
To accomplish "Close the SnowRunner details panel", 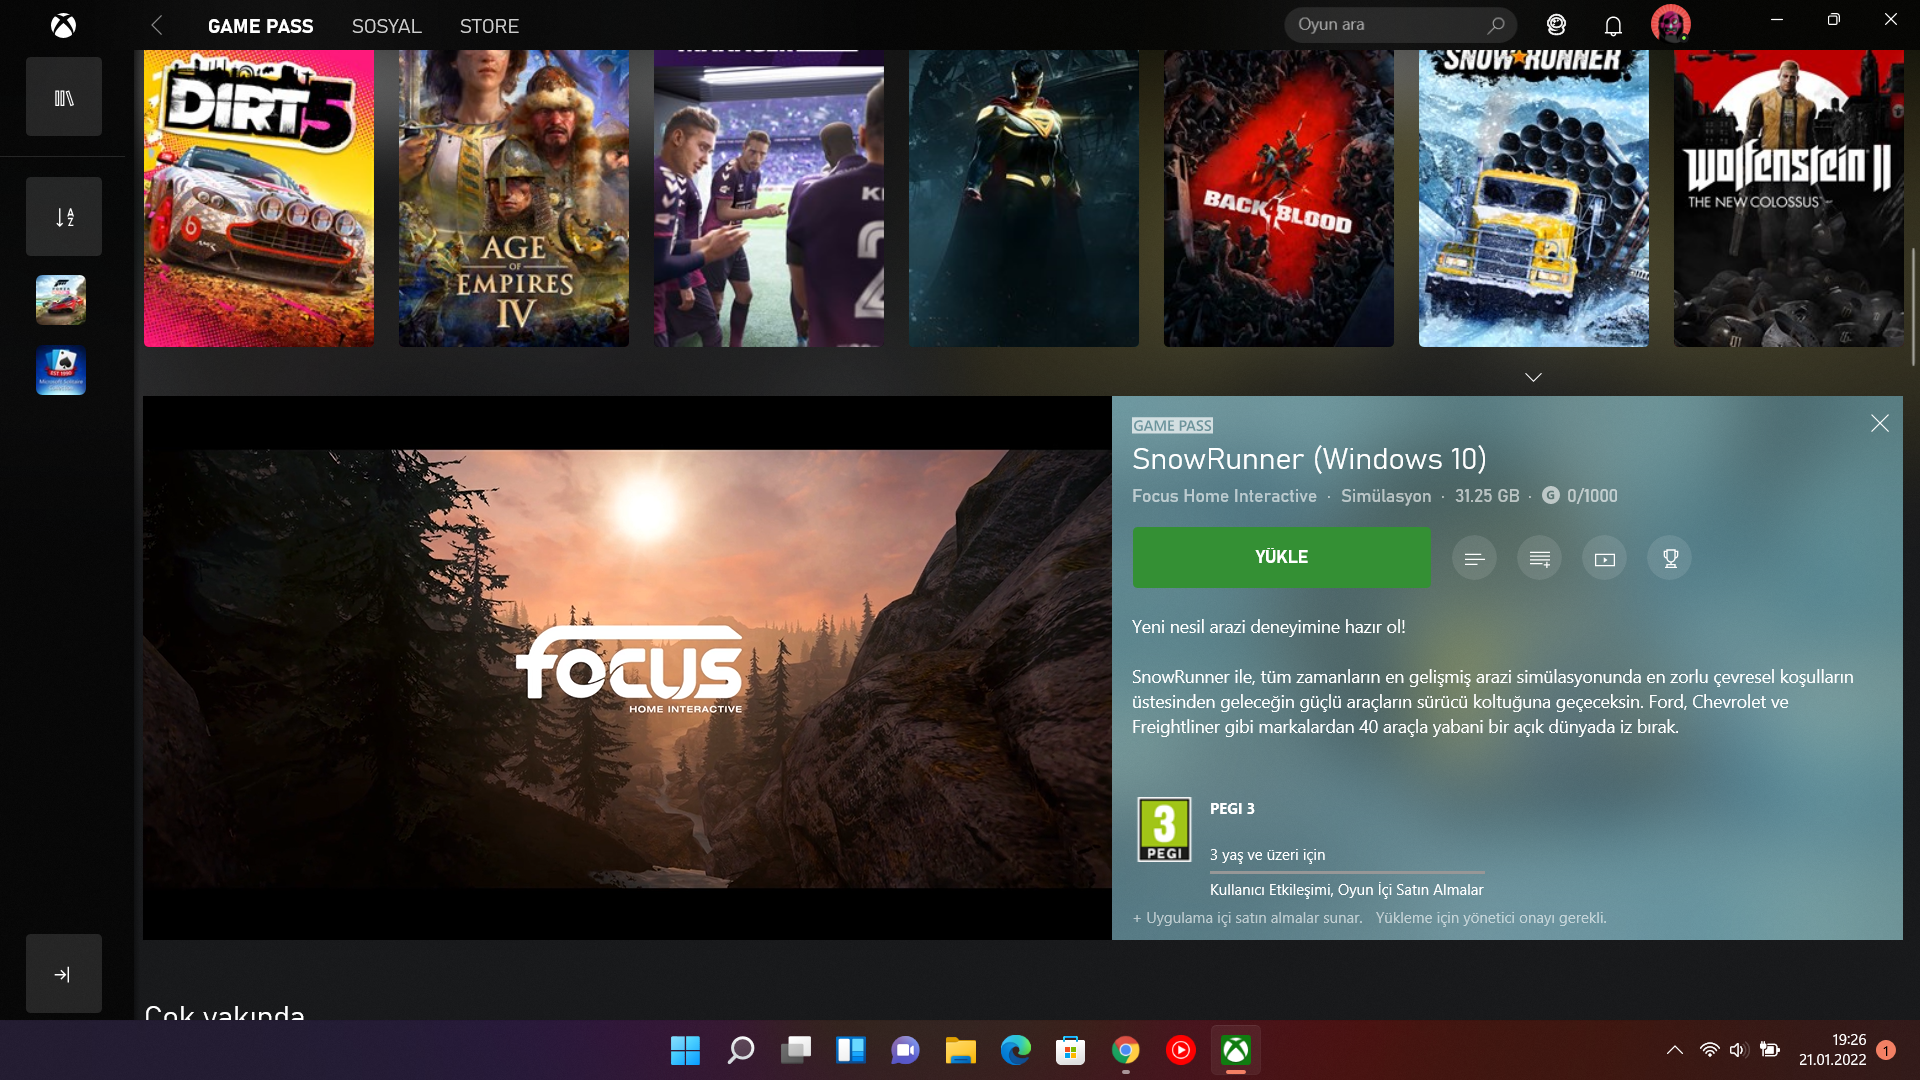I will tap(1879, 424).
